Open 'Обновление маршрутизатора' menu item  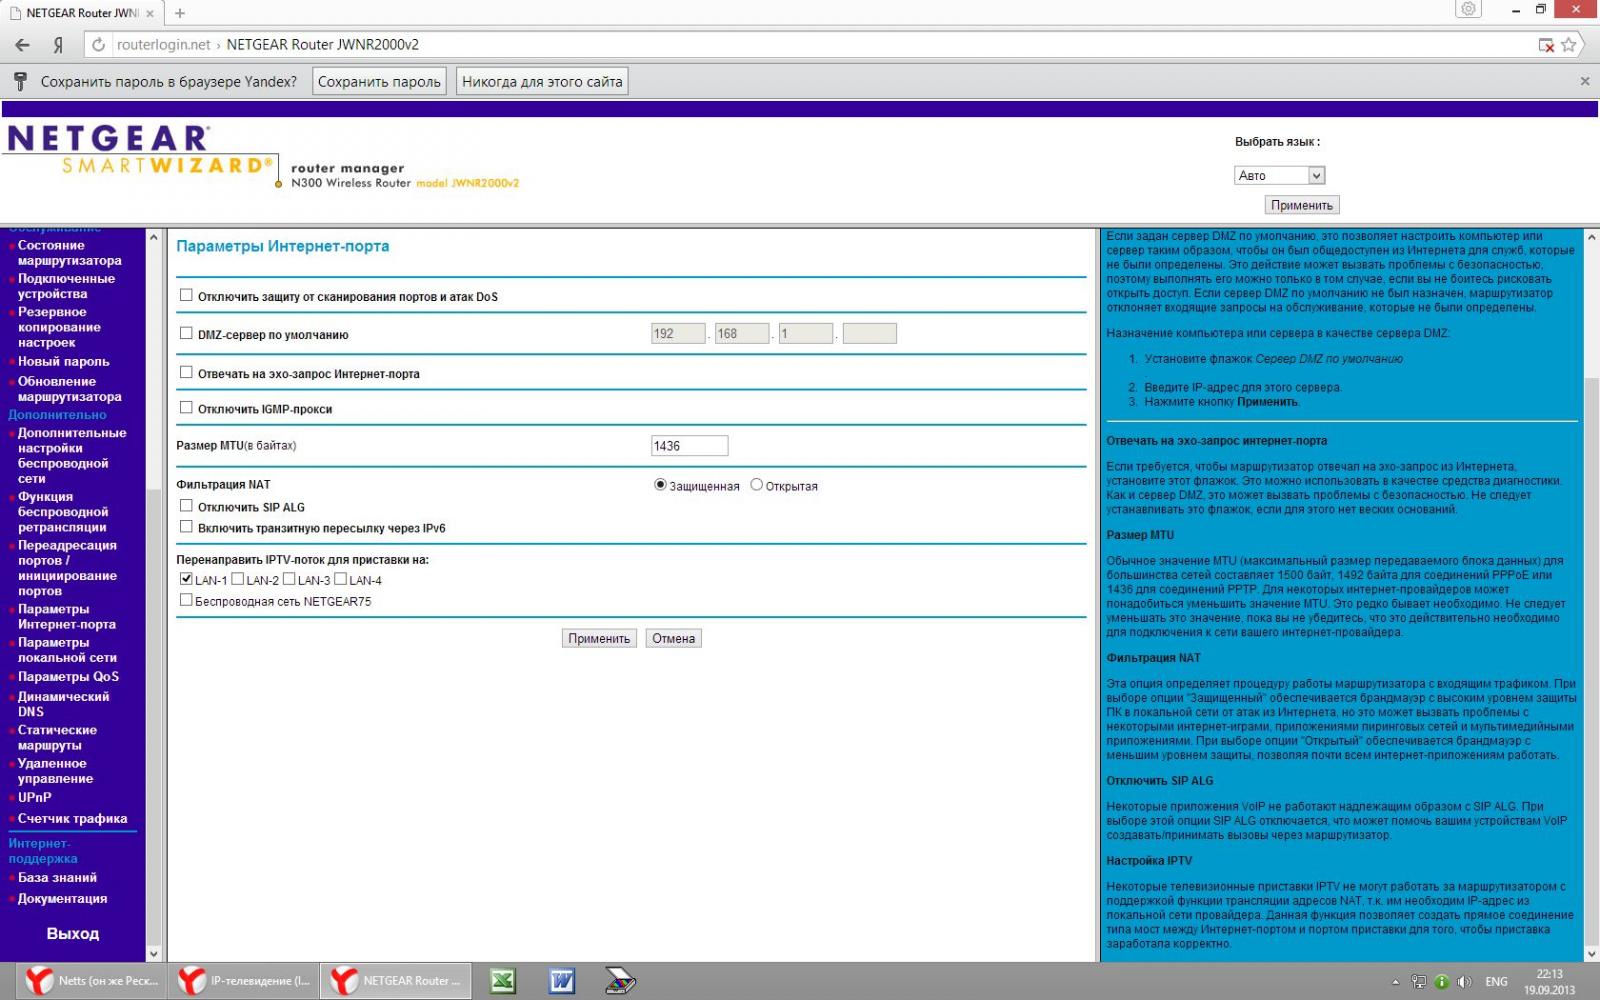click(x=70, y=389)
